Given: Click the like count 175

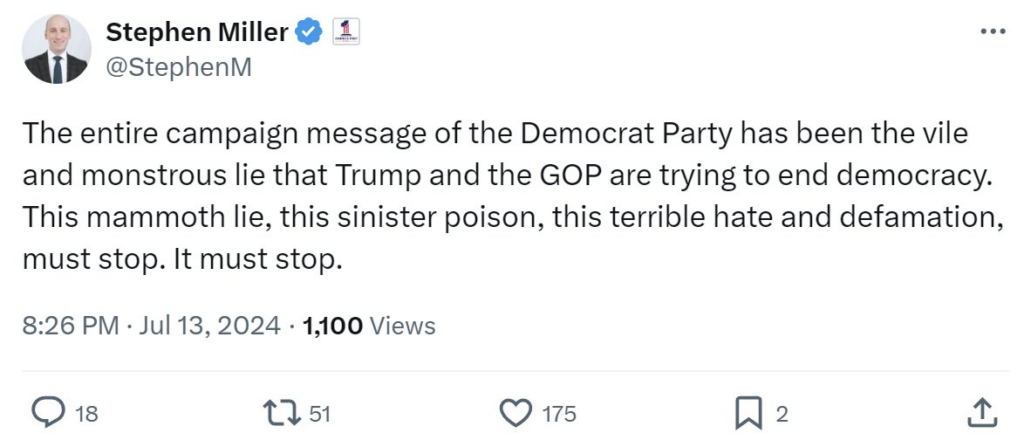Looking at the screenshot, I should pyautogui.click(x=559, y=412).
